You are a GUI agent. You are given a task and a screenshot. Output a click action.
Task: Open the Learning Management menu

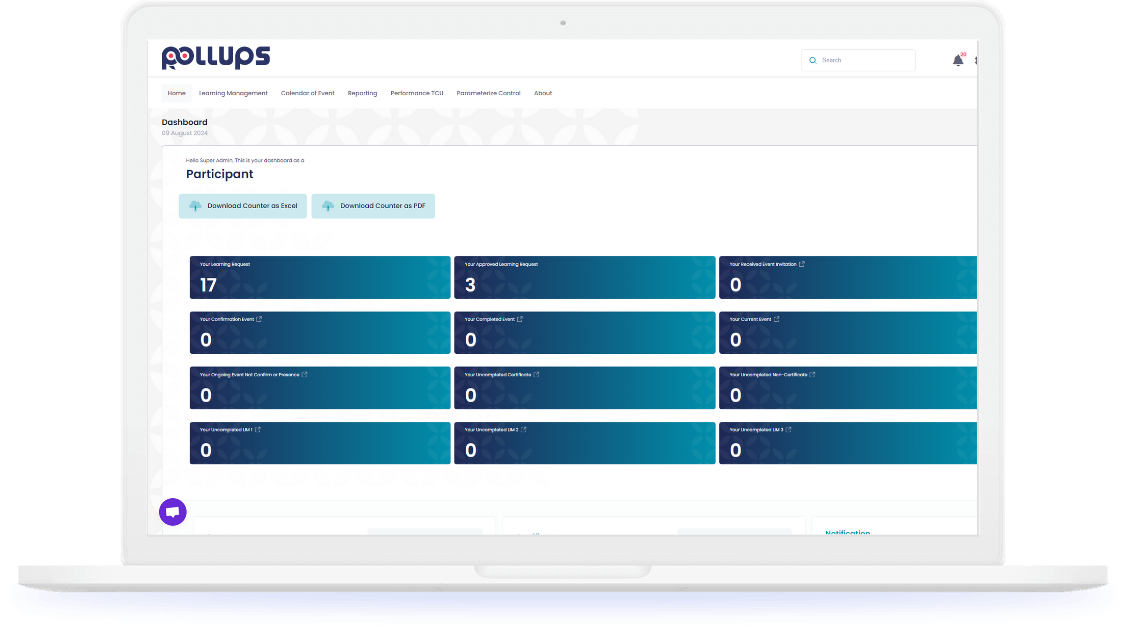pyautogui.click(x=233, y=93)
